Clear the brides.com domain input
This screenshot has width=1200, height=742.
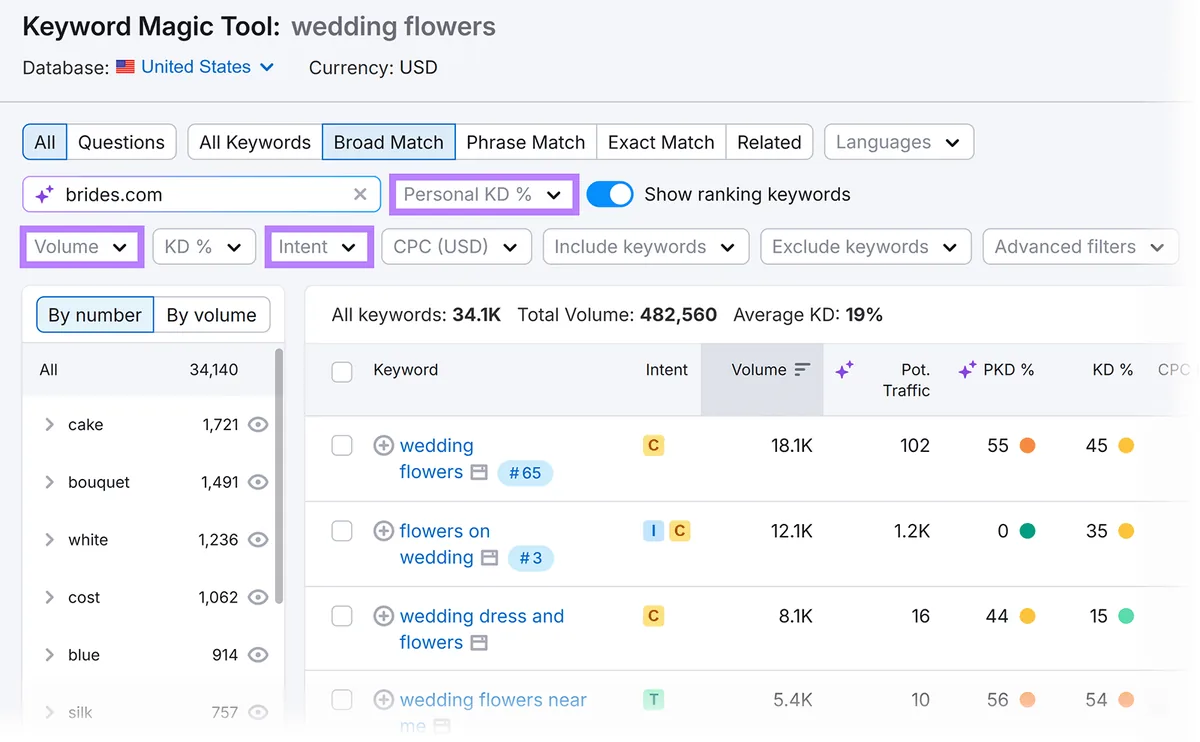(360, 195)
